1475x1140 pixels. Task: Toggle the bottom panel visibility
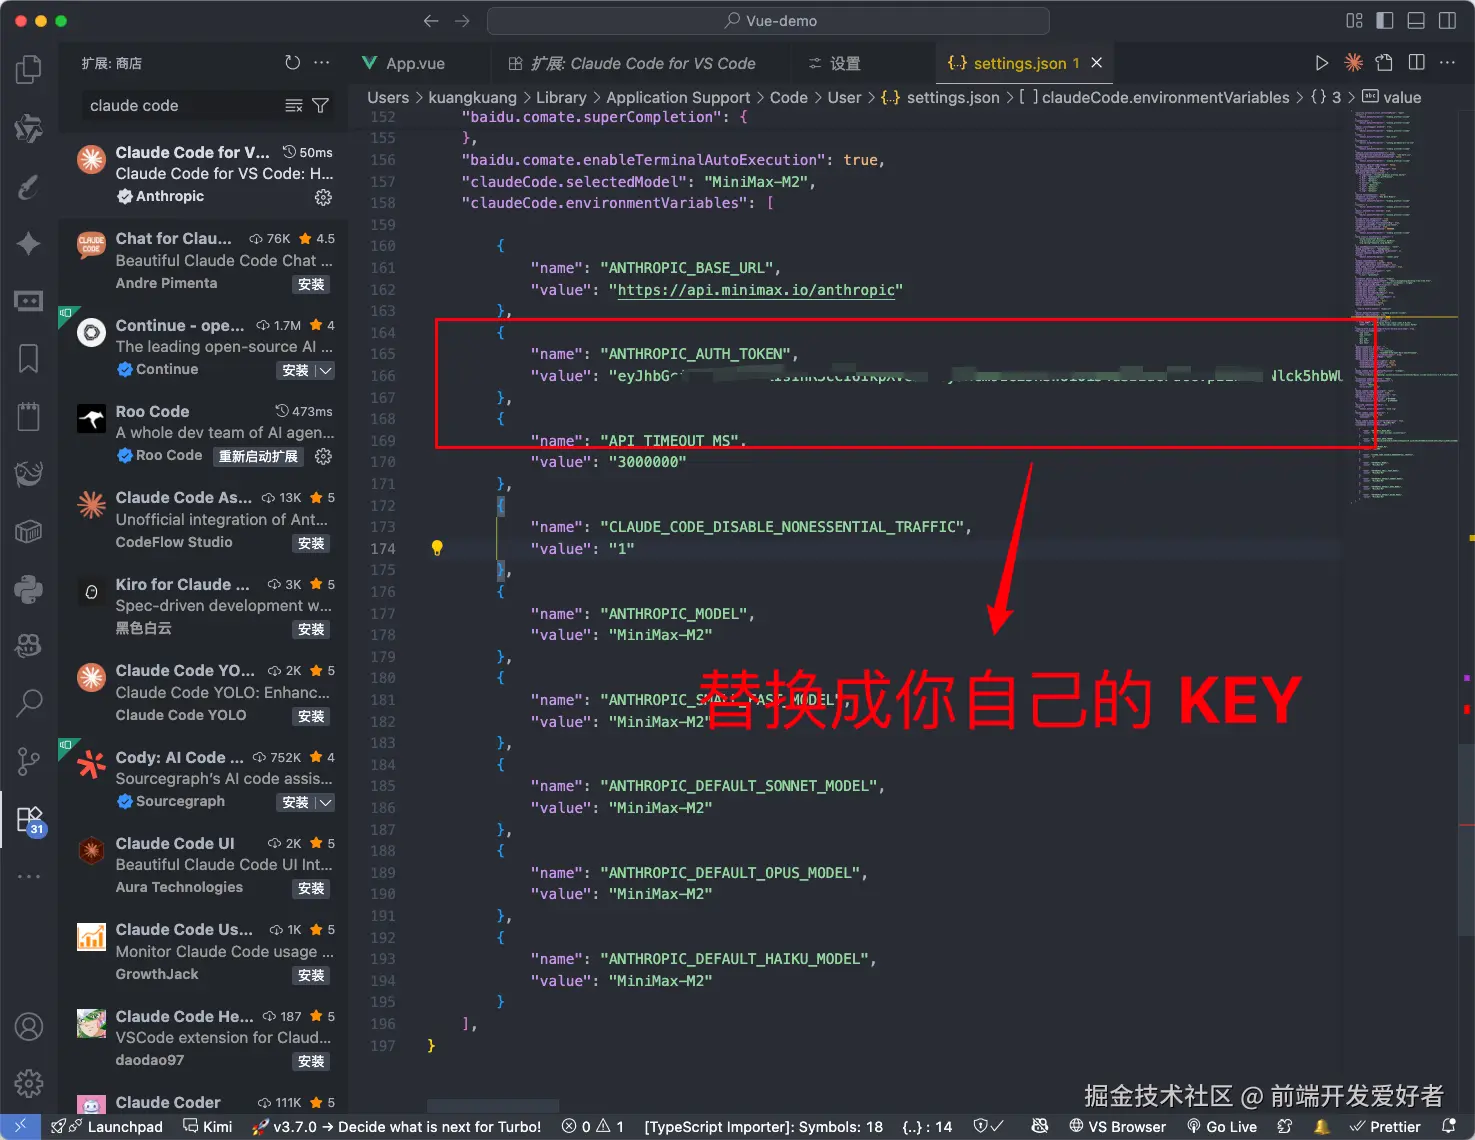(x=1416, y=21)
